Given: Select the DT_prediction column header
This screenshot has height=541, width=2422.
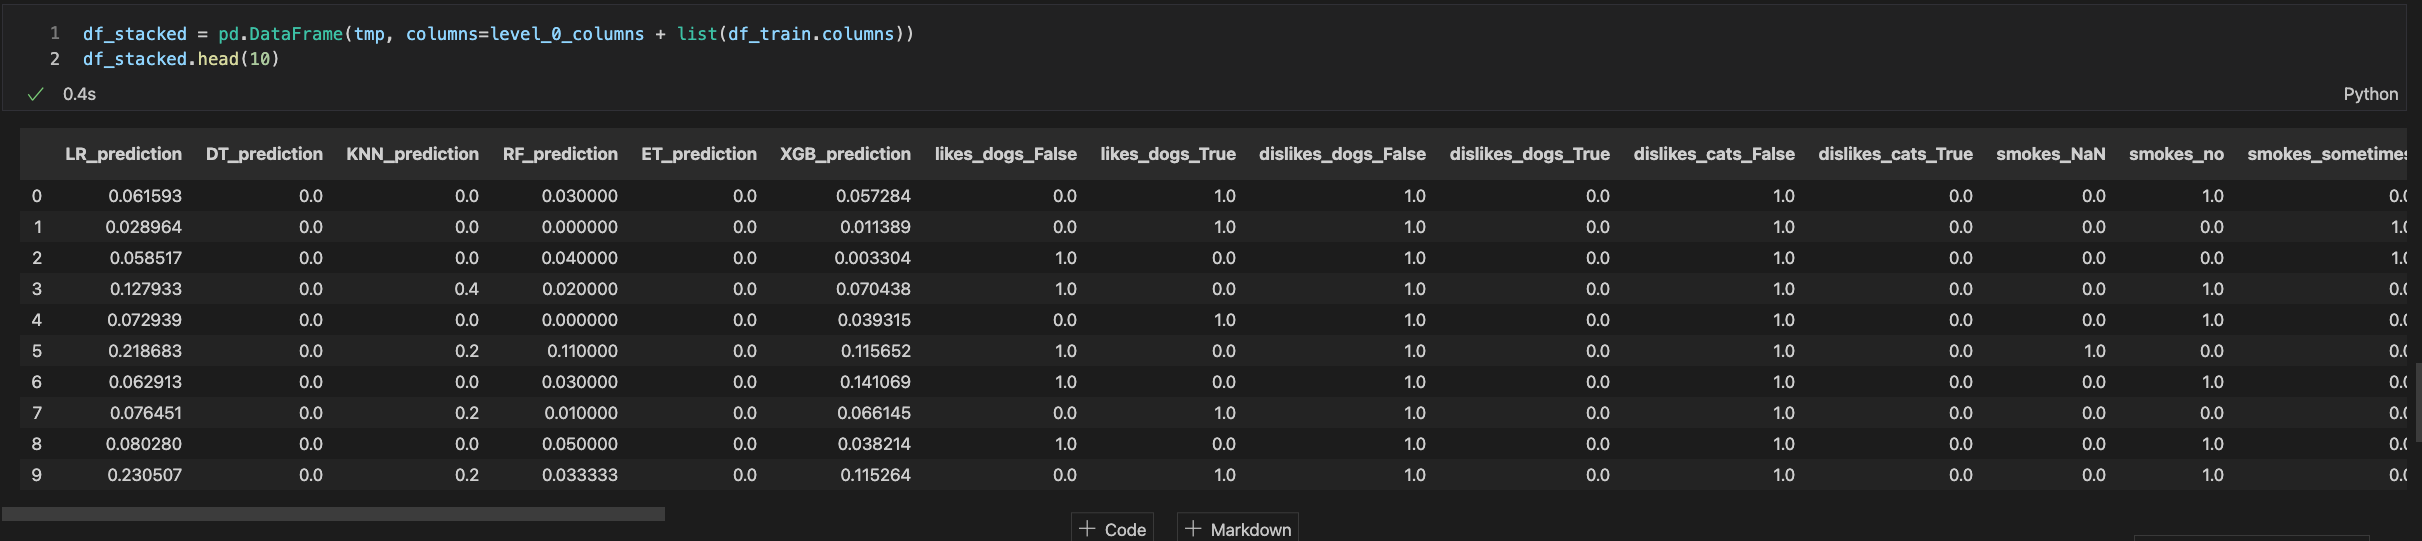Looking at the screenshot, I should coord(264,154).
